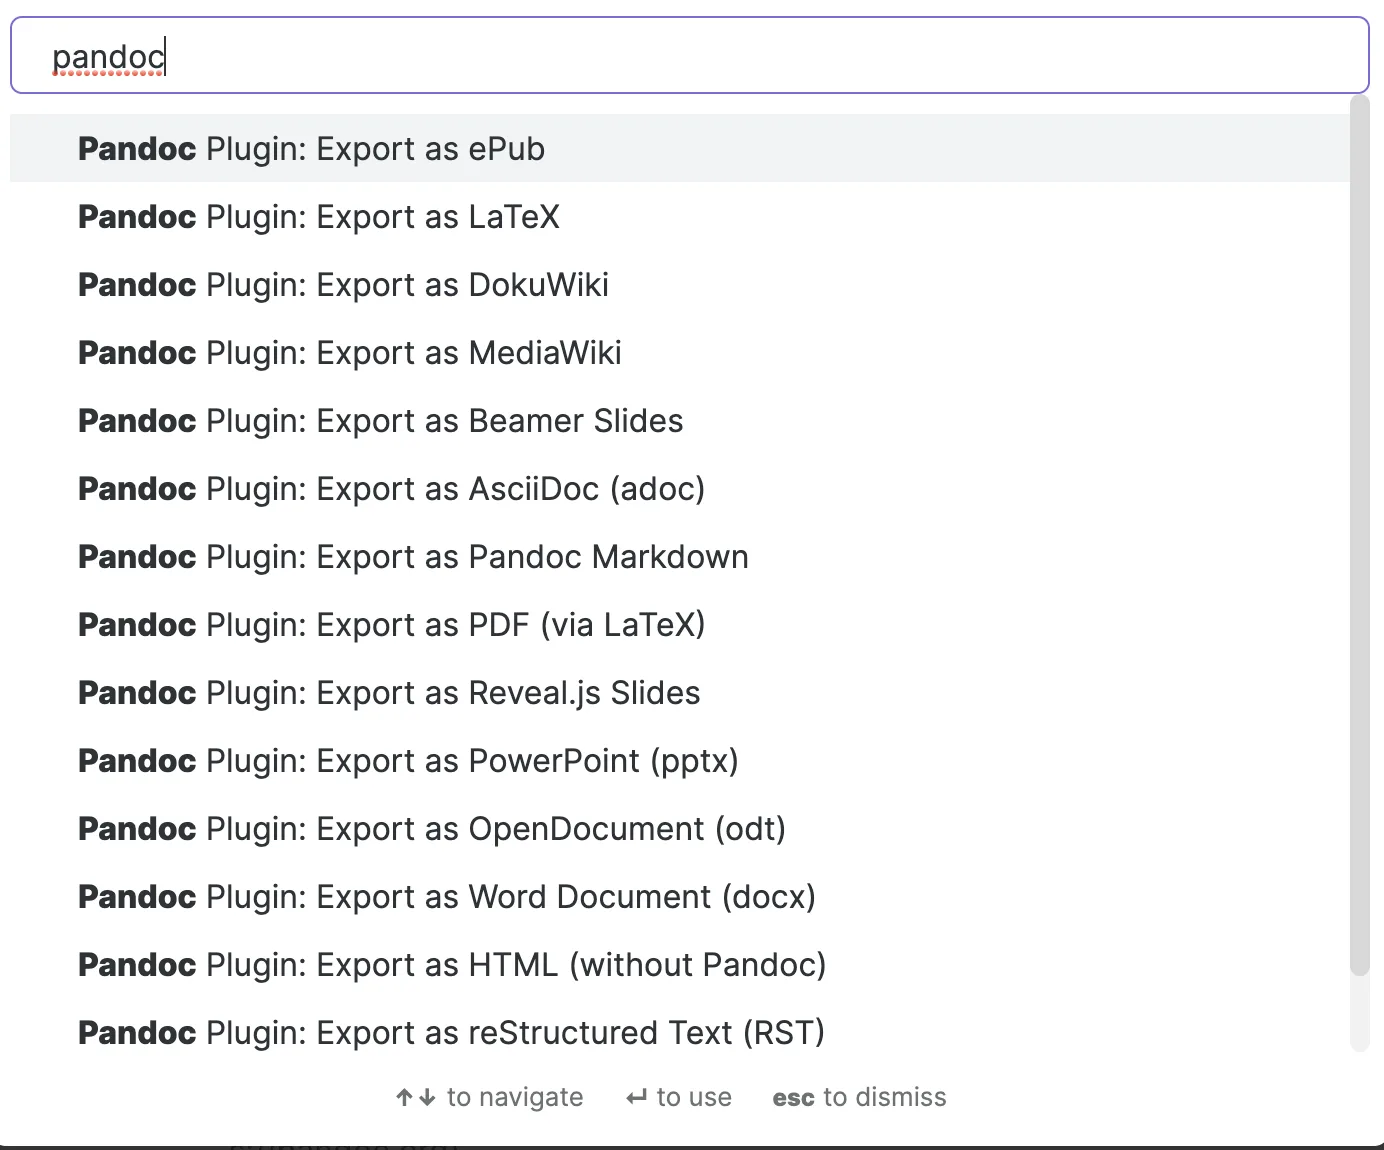Select Export as PowerPoint (pptx)

(408, 761)
